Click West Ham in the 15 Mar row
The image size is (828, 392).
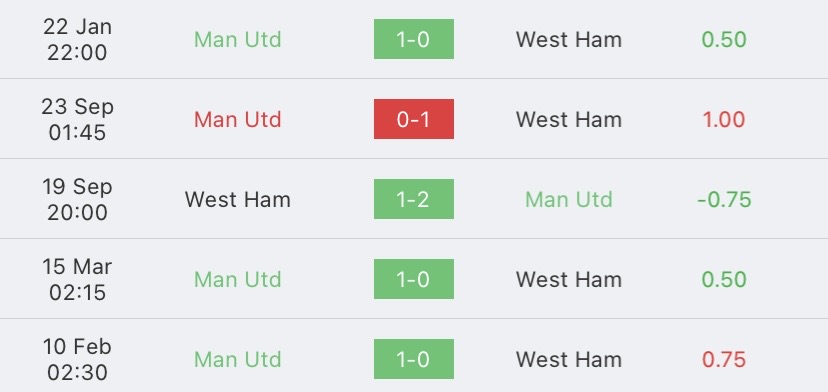click(x=569, y=279)
